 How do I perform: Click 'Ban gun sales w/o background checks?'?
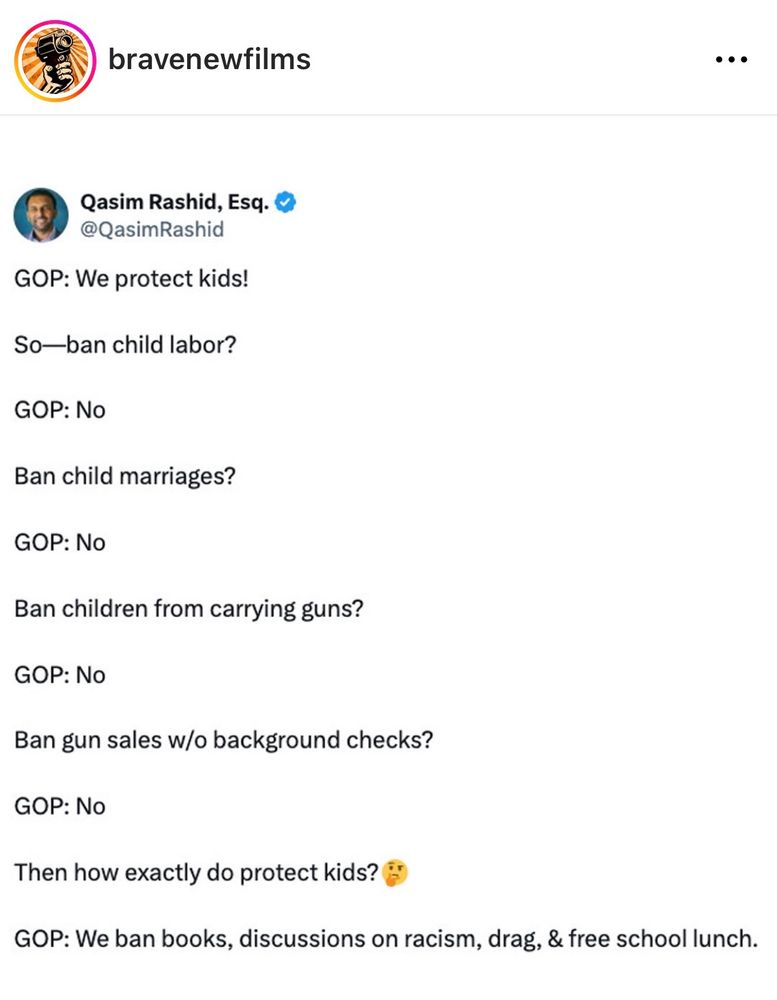[224, 740]
